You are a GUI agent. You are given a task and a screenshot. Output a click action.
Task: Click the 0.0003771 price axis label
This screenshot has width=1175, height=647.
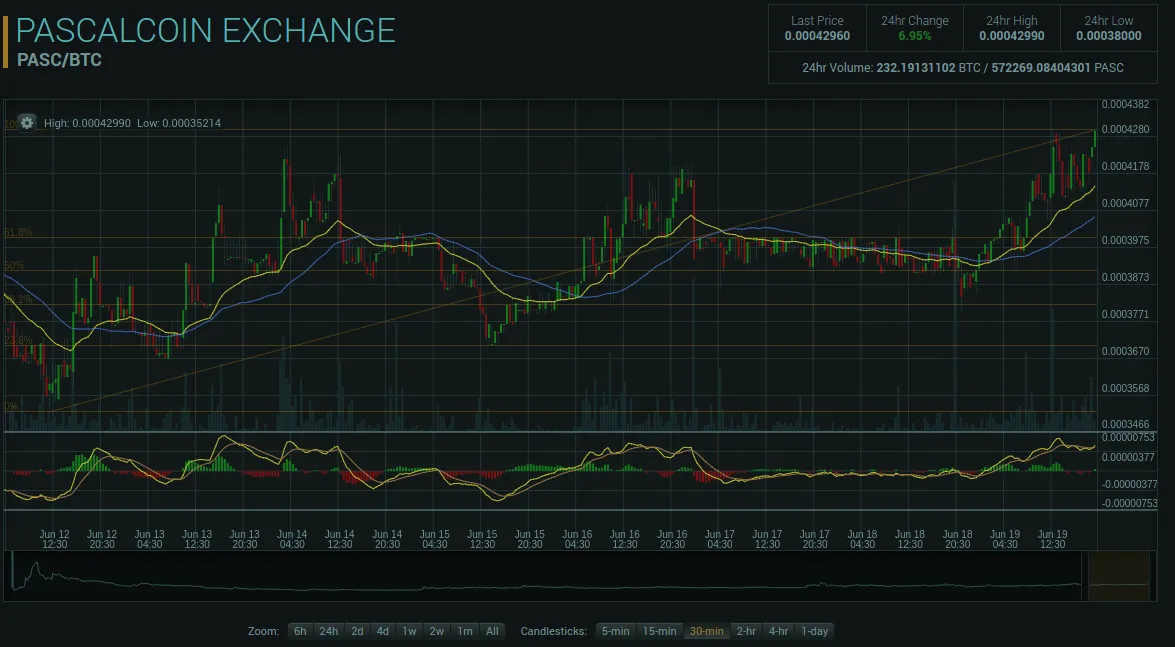coord(1125,314)
